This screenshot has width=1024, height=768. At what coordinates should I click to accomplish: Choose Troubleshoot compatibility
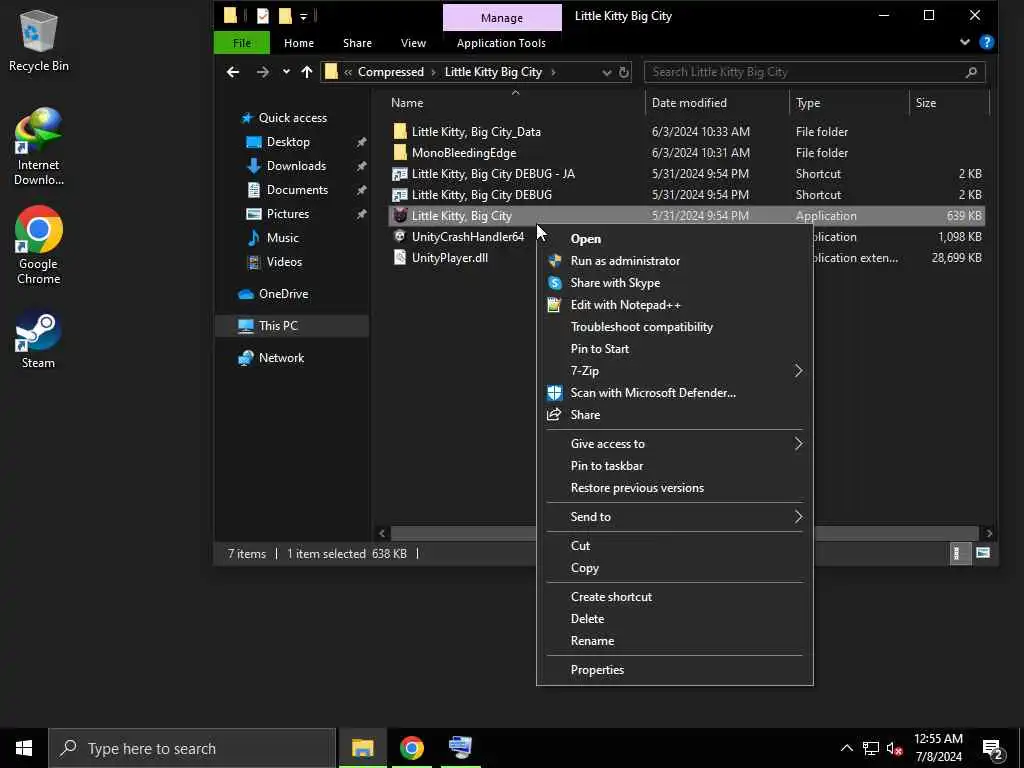coord(641,327)
